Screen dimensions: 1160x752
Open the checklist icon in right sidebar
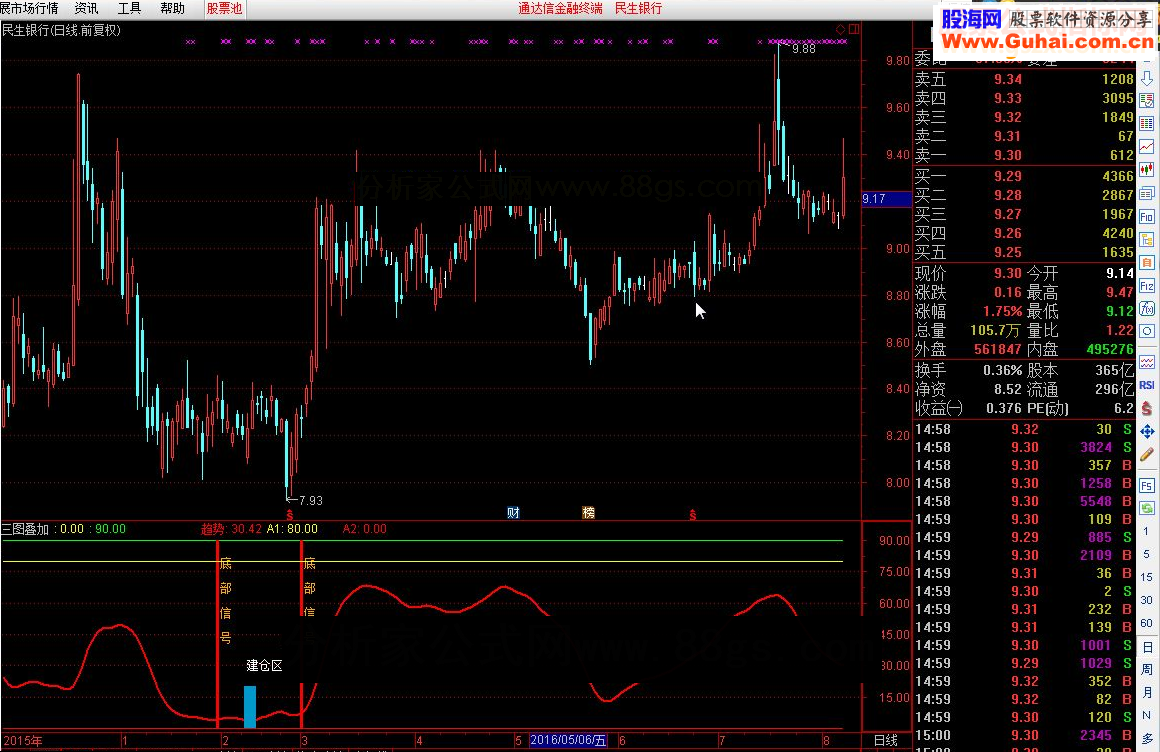[1147, 101]
